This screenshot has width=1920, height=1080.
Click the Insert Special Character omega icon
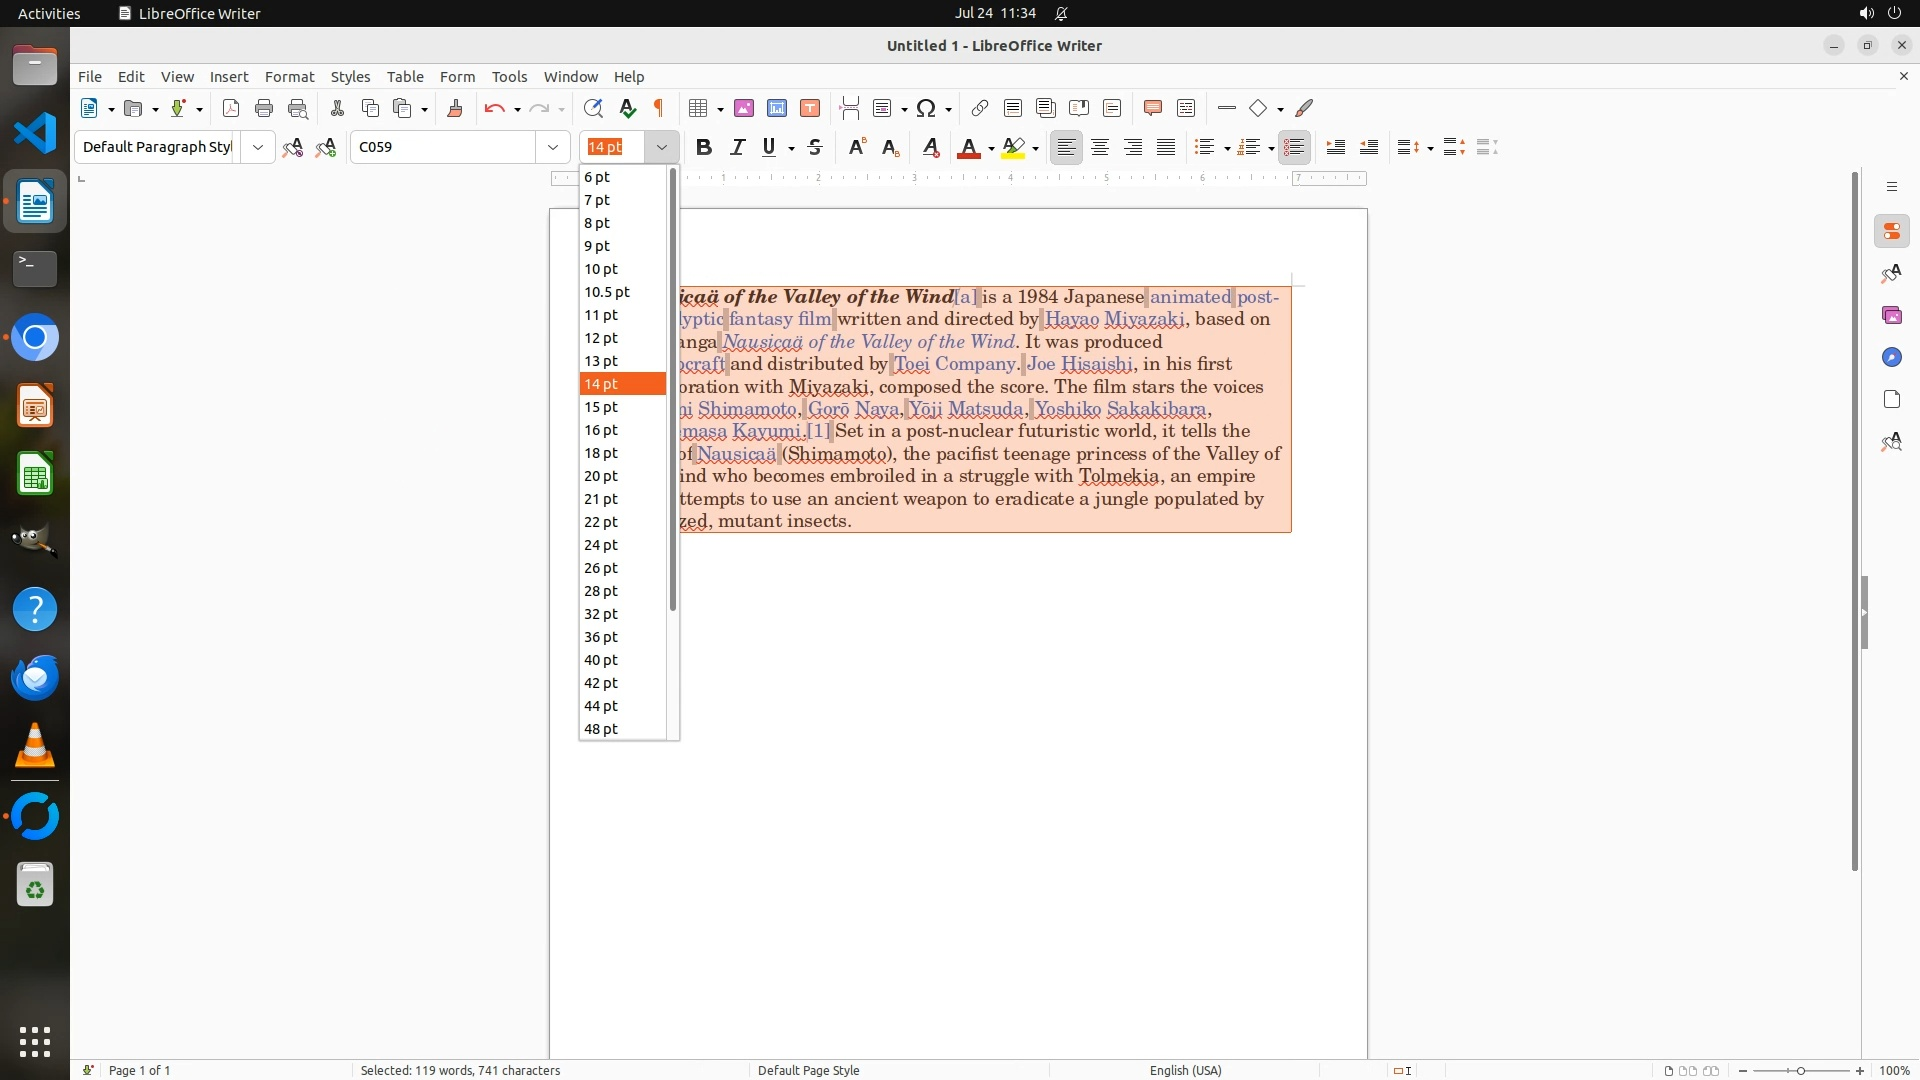(x=926, y=108)
